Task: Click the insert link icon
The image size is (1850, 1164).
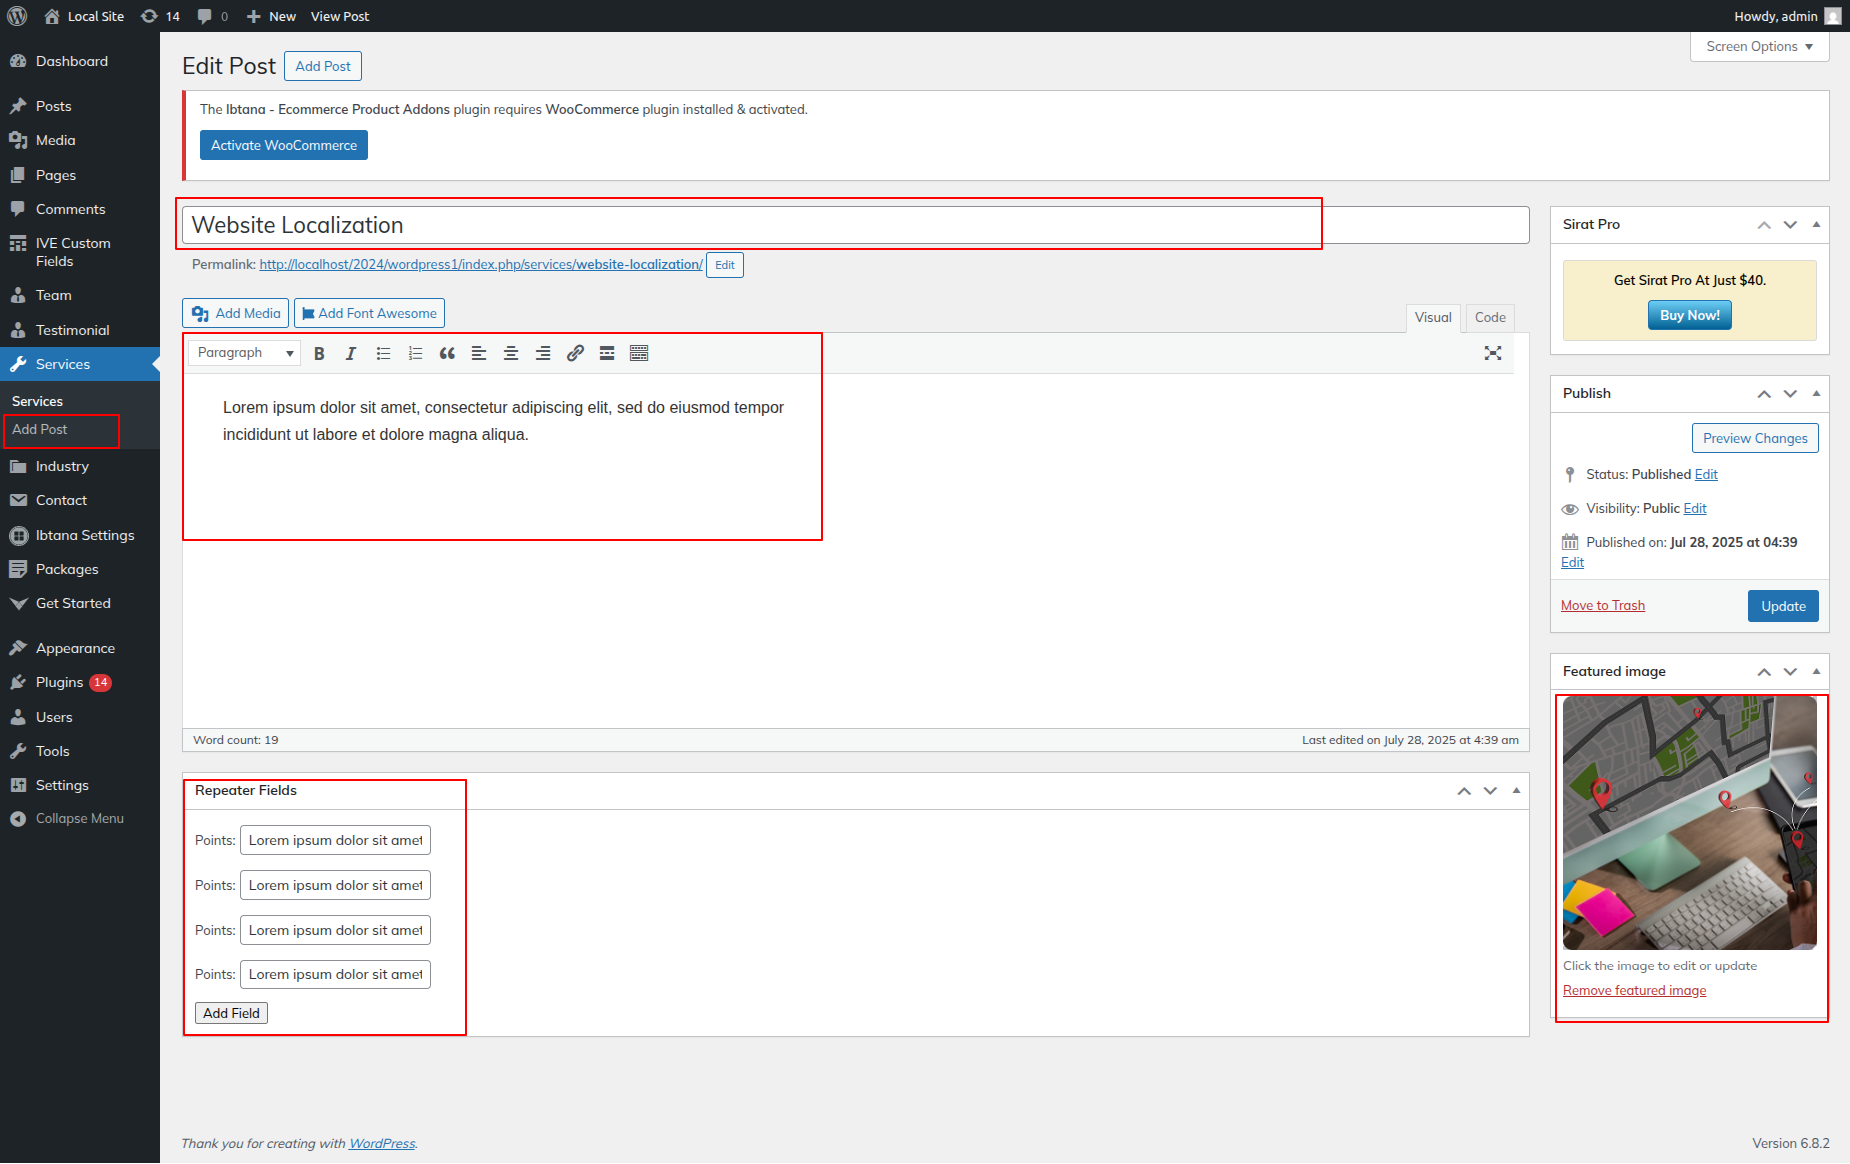Action: click(x=575, y=353)
